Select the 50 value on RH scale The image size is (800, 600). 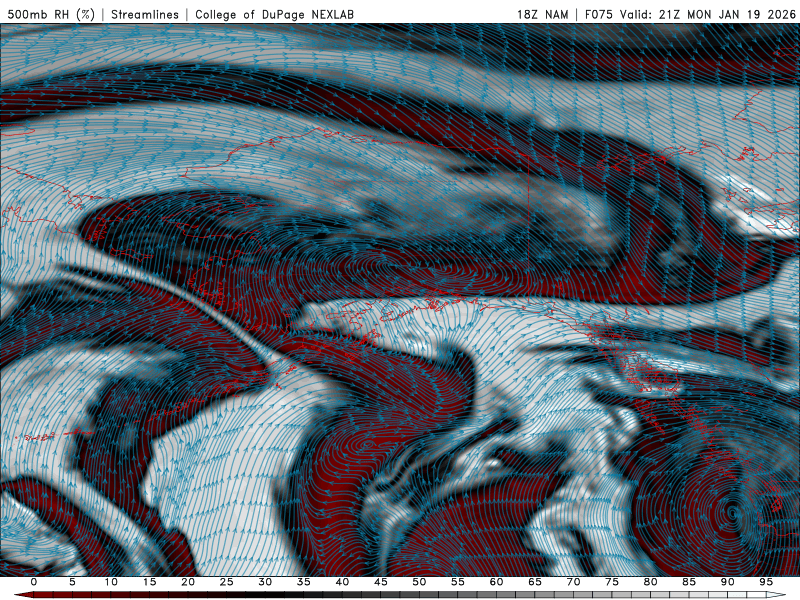point(419,582)
